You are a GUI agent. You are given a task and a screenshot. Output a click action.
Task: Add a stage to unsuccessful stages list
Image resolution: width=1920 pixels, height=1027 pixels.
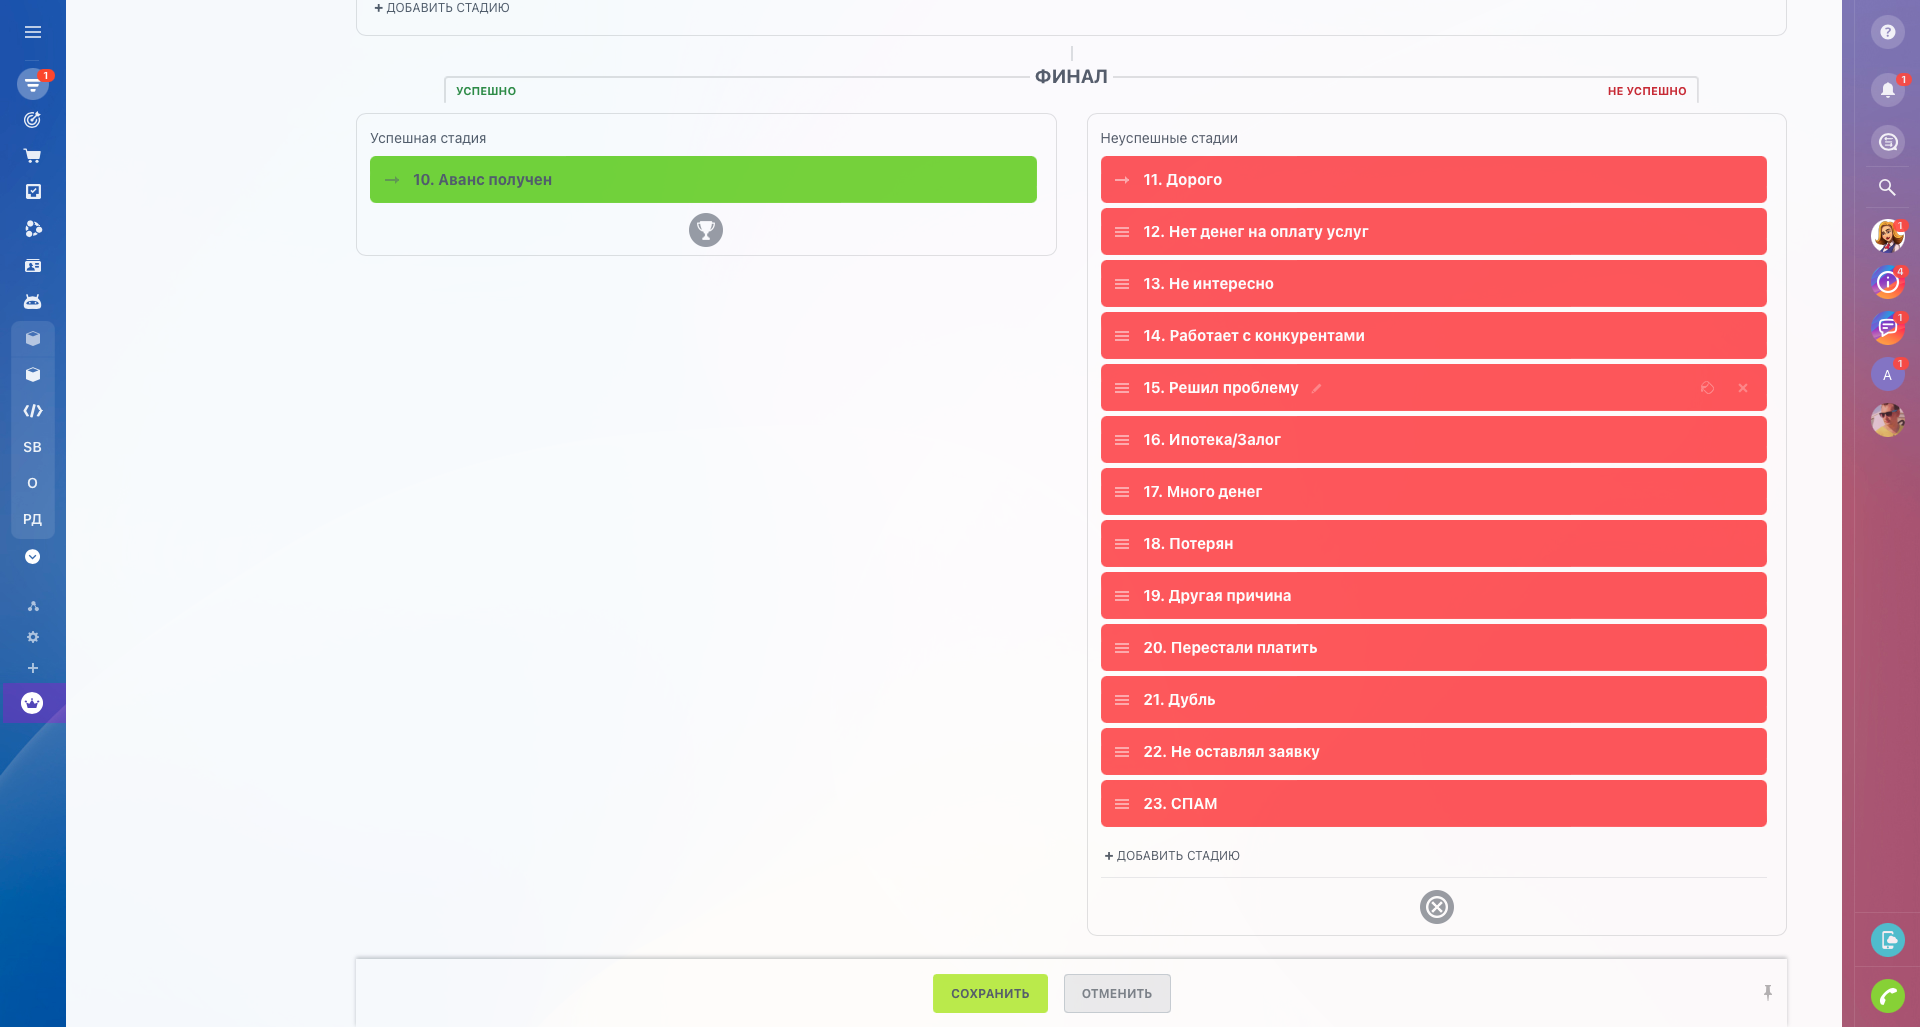pyautogui.click(x=1172, y=856)
